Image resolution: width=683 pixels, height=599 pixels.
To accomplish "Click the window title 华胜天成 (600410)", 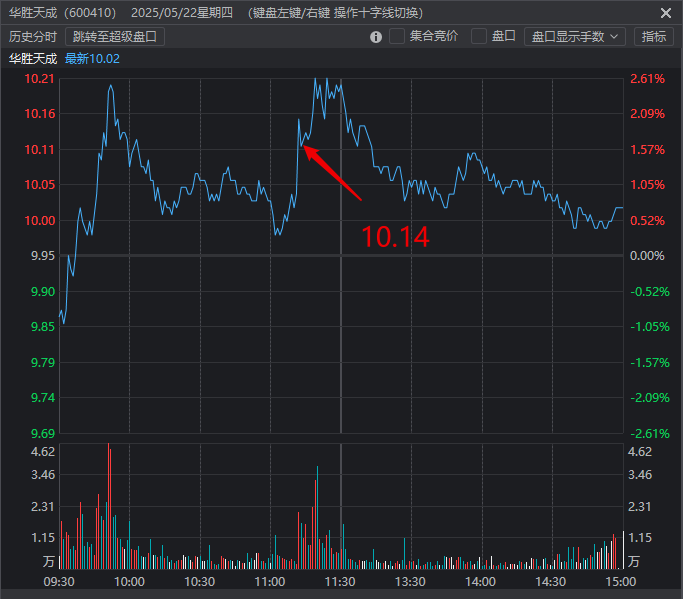I will [62, 13].
